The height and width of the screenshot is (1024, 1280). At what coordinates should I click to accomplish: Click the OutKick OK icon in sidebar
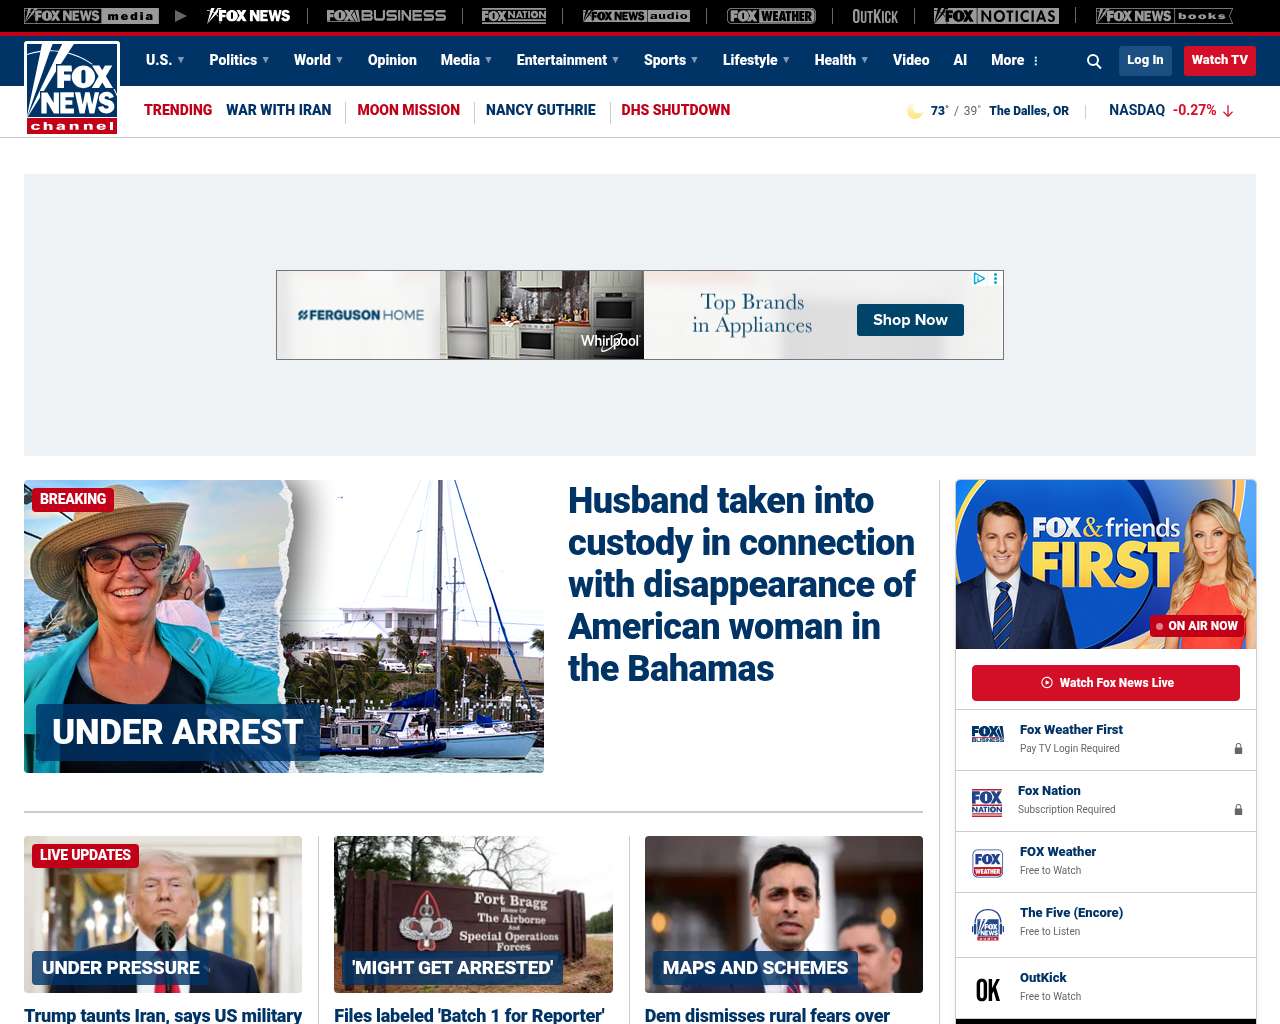pos(987,990)
